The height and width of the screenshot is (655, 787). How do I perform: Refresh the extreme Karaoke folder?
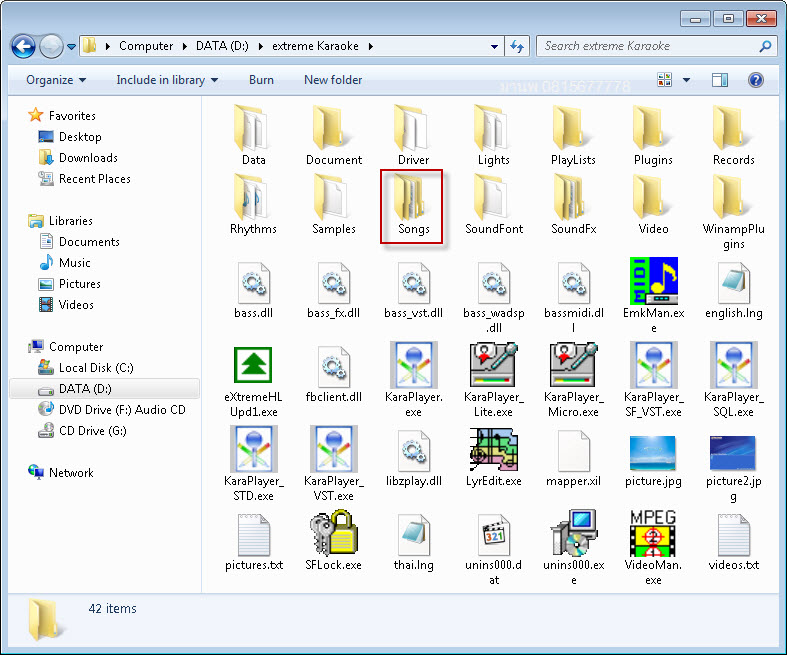point(517,46)
